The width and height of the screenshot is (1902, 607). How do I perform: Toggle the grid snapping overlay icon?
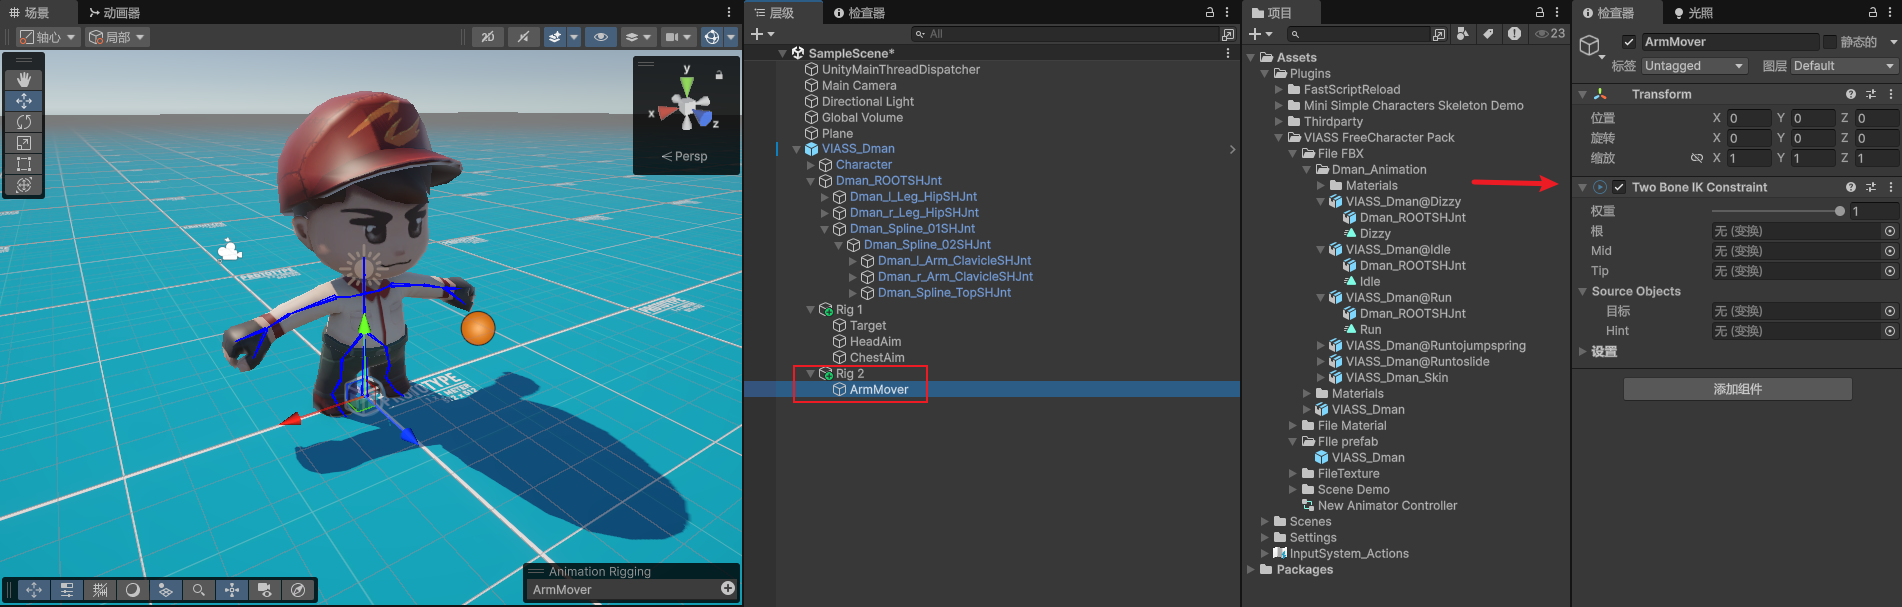click(100, 590)
